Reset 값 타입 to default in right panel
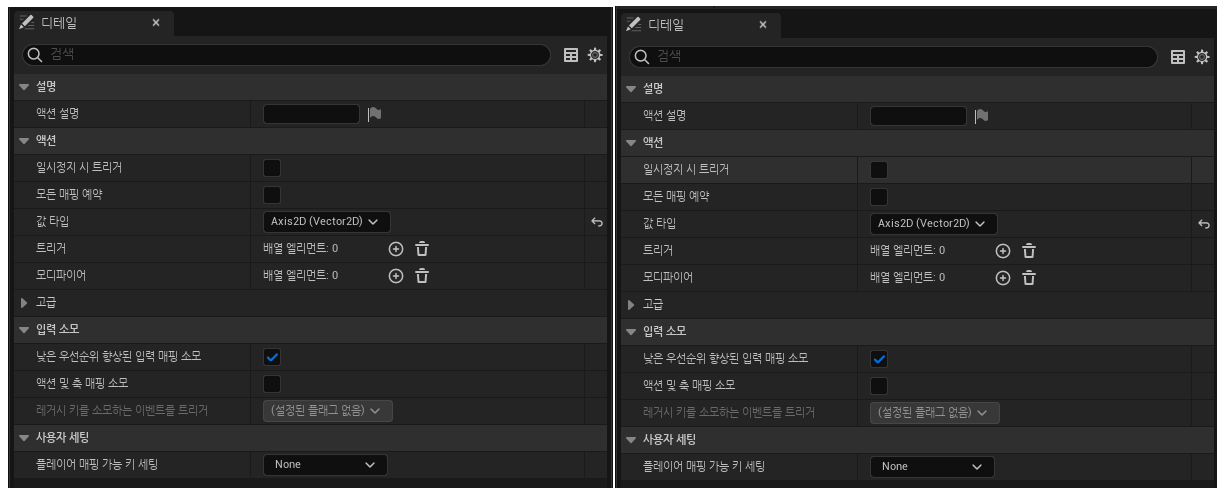Image resolution: width=1219 pixels, height=494 pixels. tap(1204, 224)
